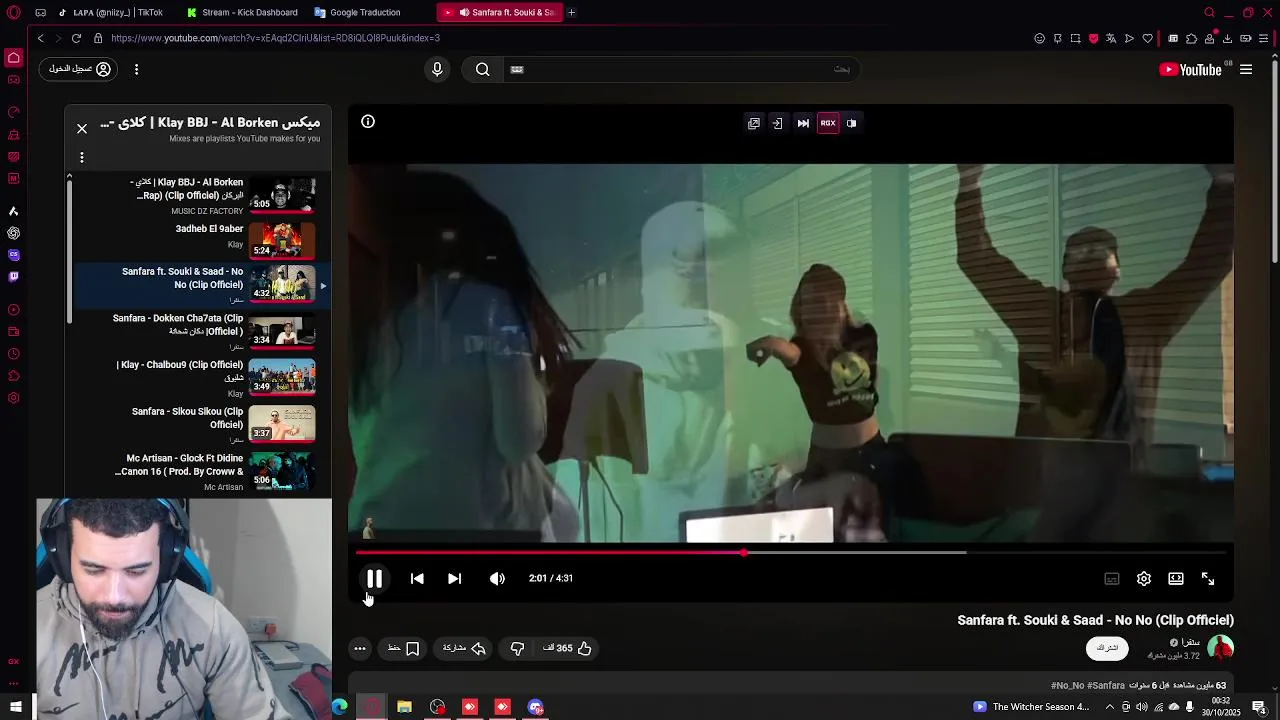Skip to the next video in player
This screenshot has width=1280, height=720.
[454, 578]
